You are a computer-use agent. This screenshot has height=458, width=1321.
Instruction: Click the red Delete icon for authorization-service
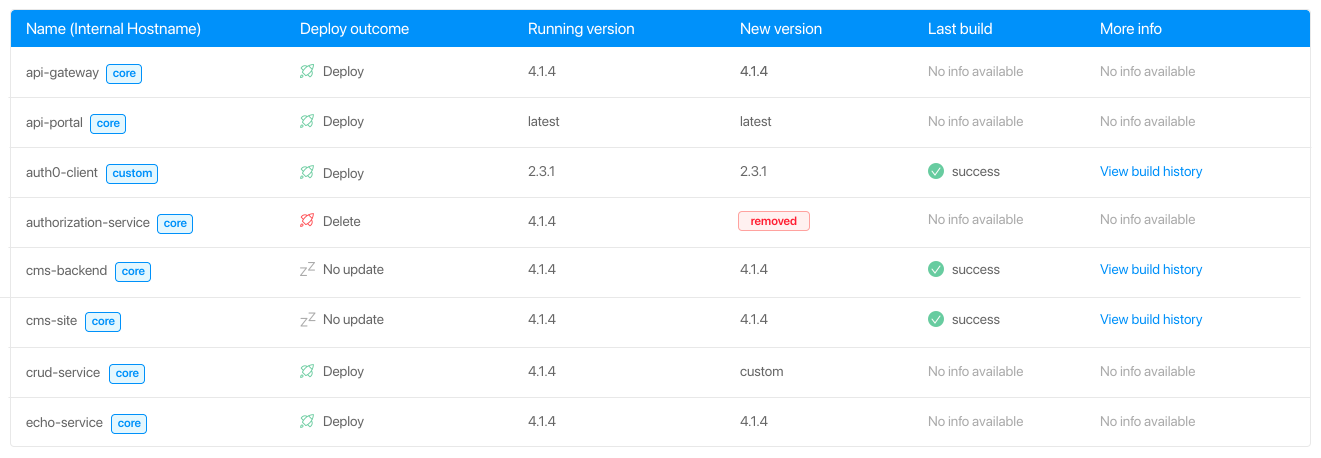(307, 221)
